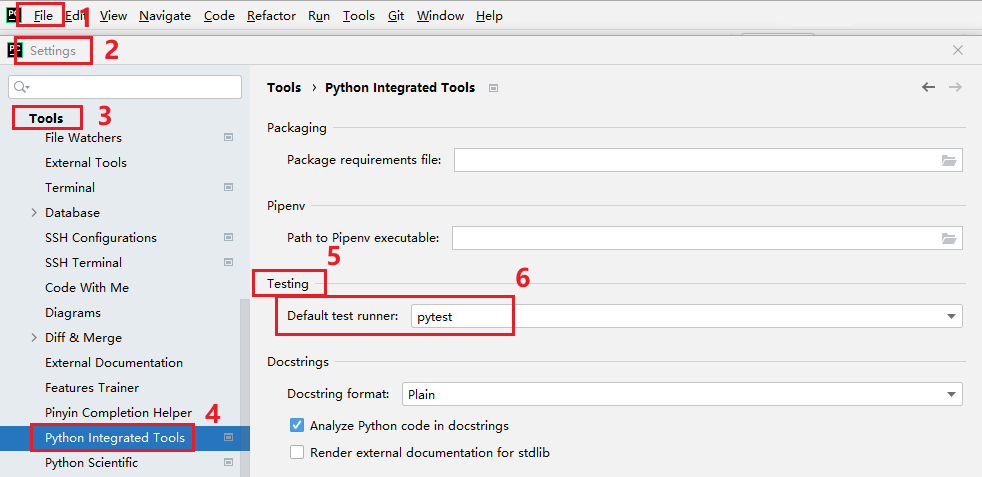Viewport: 982px width, 477px height.
Task: Select External Tools in settings tree
Action: pos(86,163)
